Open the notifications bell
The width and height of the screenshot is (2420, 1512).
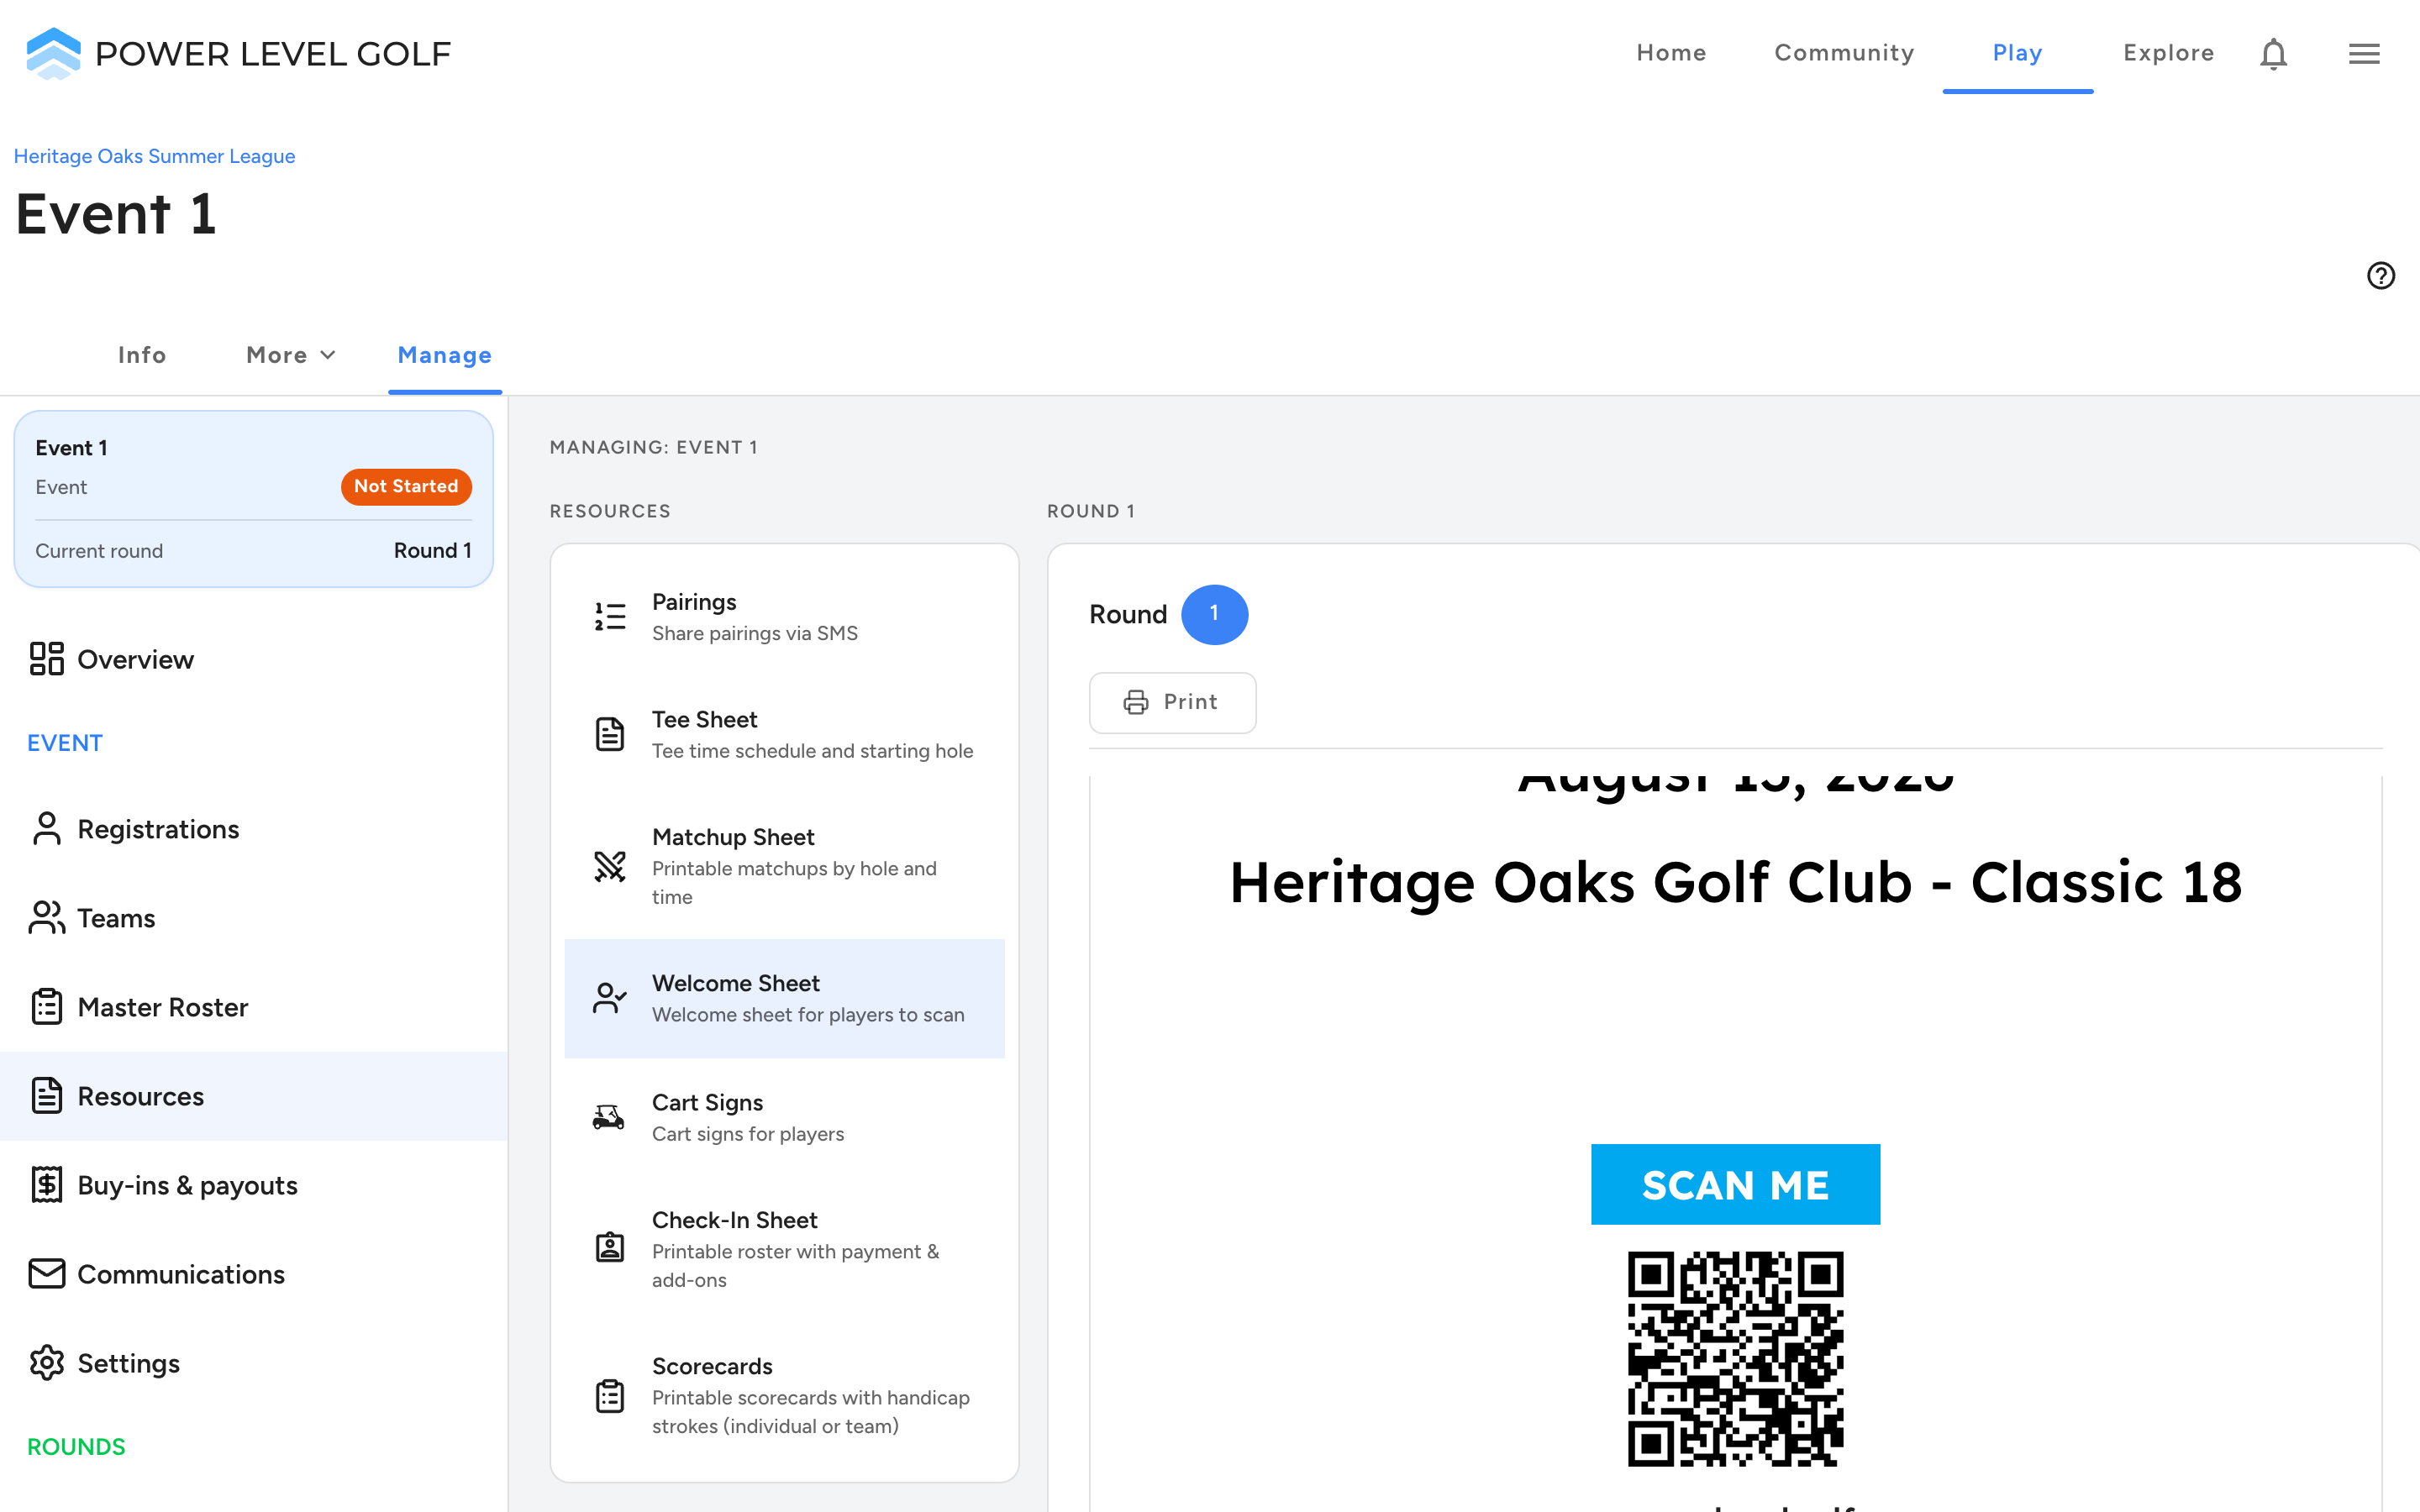(2273, 54)
